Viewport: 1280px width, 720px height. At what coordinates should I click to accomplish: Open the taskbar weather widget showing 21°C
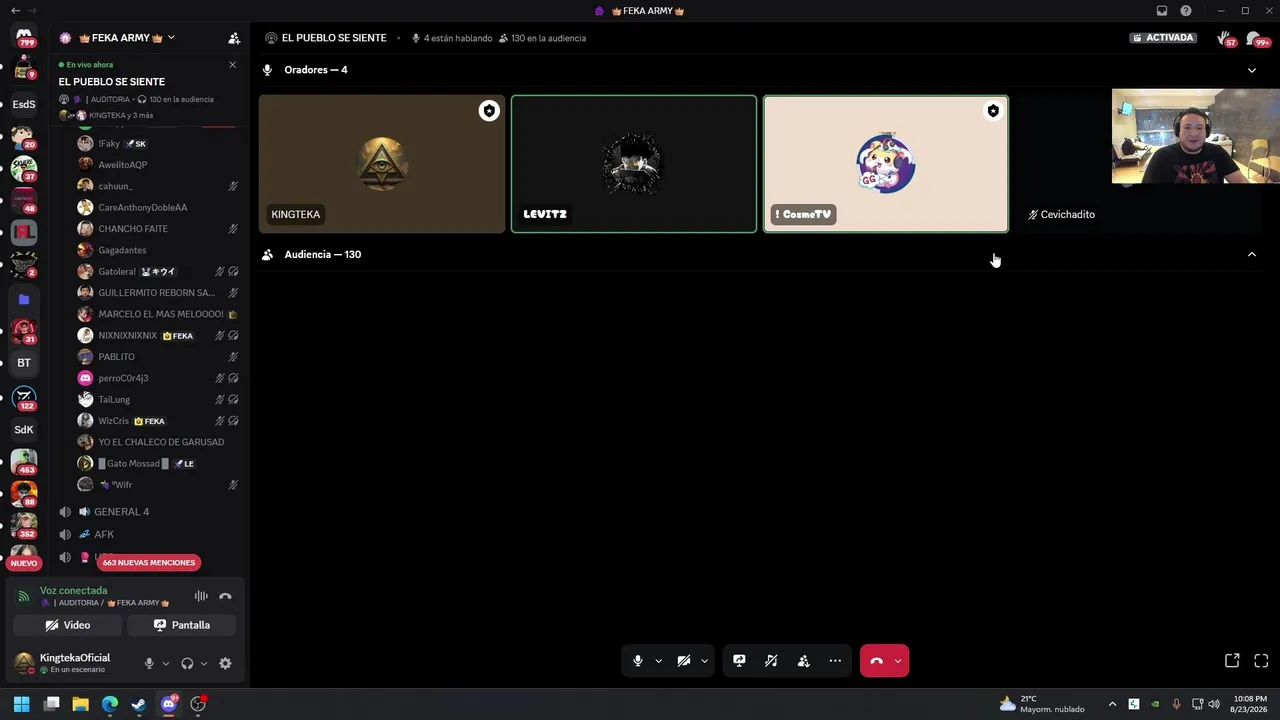1042,704
